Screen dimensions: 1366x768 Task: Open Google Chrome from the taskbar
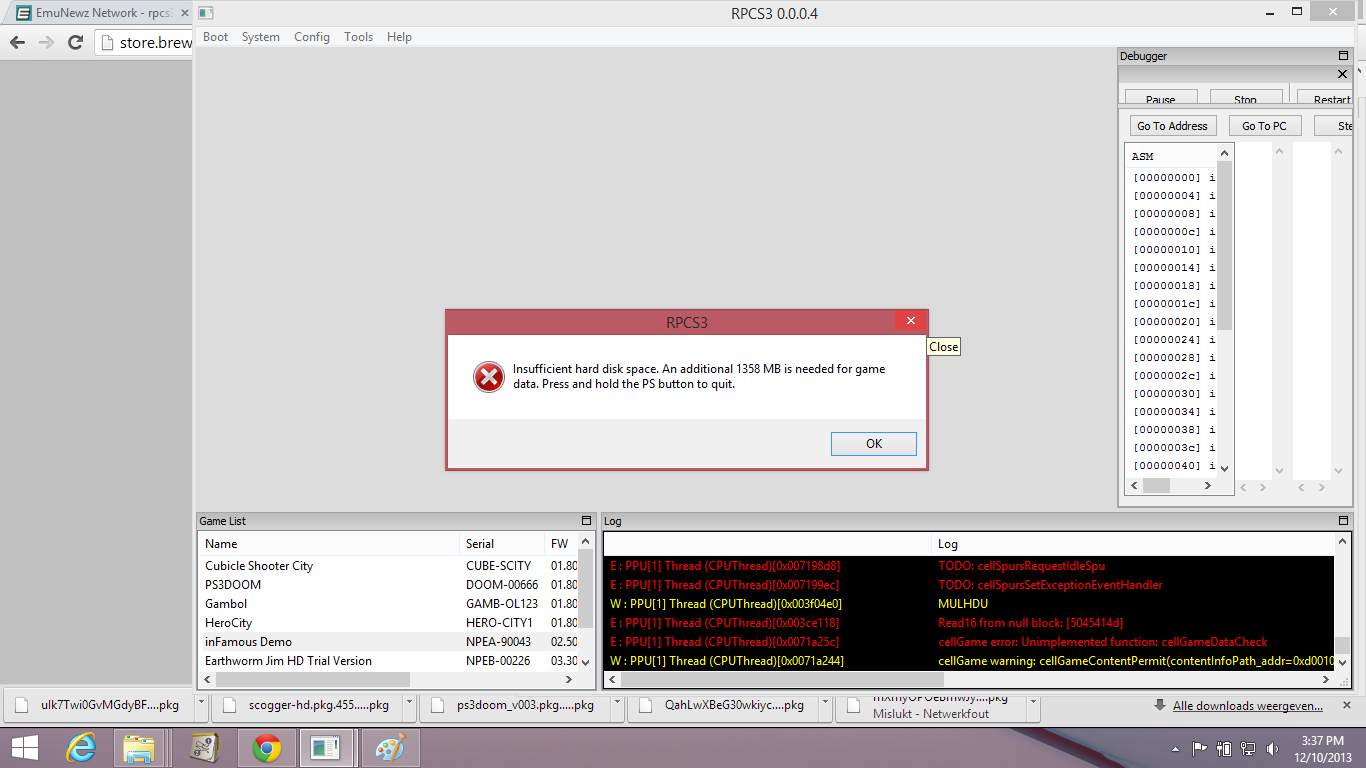[266, 748]
